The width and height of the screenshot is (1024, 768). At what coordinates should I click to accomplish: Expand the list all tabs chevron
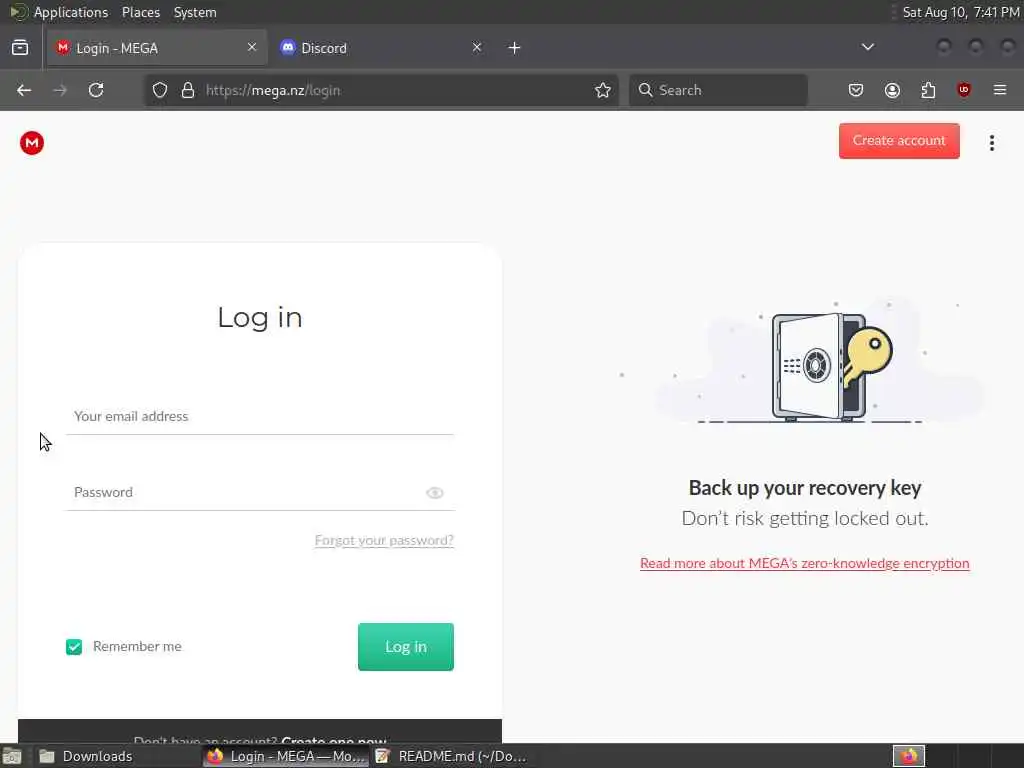pos(867,47)
